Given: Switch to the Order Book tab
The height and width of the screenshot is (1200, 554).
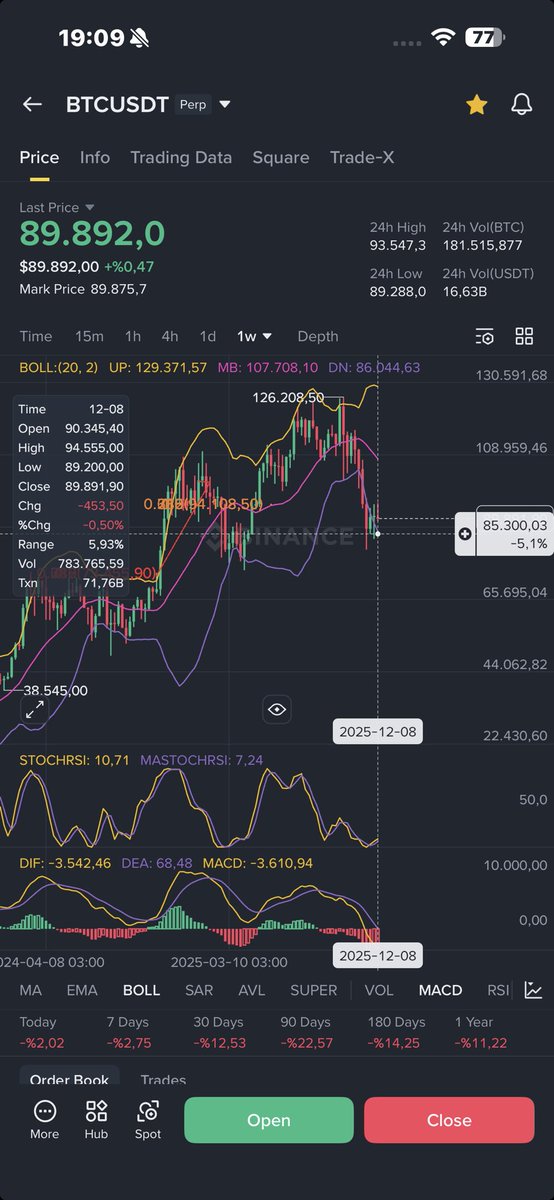Looking at the screenshot, I should 69,1080.
